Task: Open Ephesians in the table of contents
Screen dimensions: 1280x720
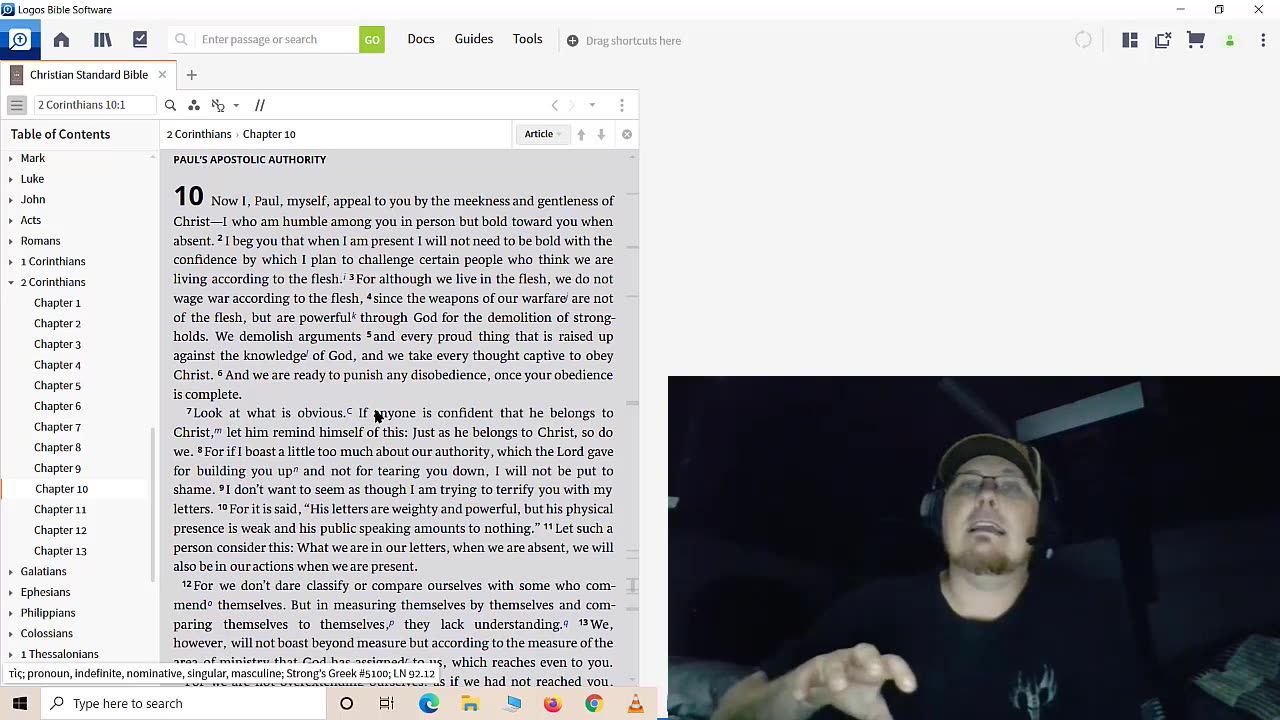Action: click(46, 592)
